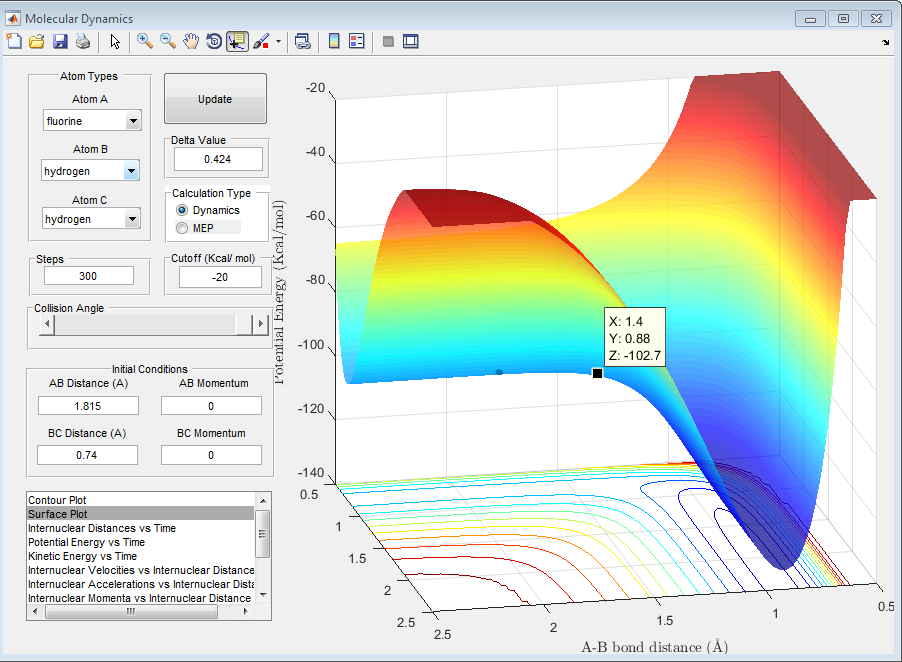The width and height of the screenshot is (902, 662).
Task: Select the MEP calculation type
Action: tap(182, 228)
